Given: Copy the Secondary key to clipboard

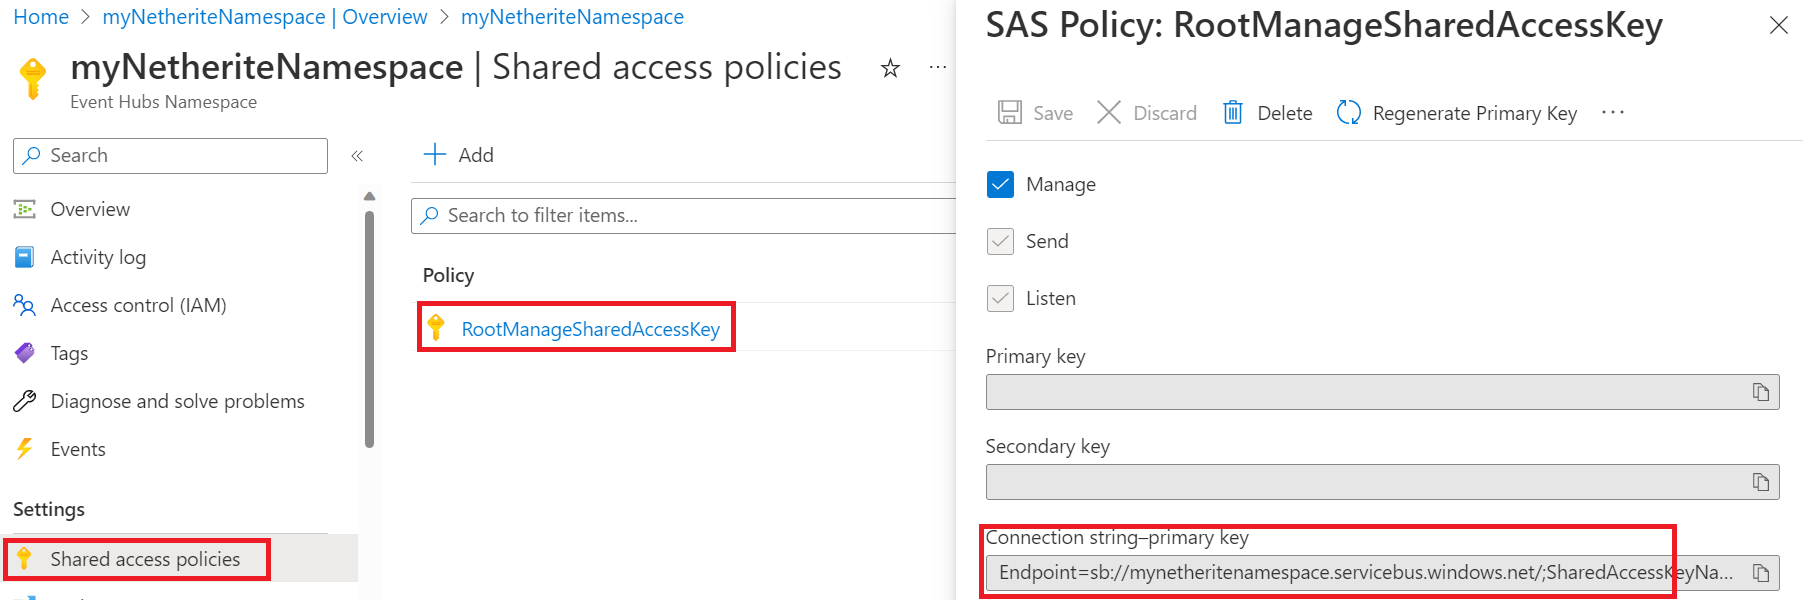Looking at the screenshot, I should tap(1761, 482).
